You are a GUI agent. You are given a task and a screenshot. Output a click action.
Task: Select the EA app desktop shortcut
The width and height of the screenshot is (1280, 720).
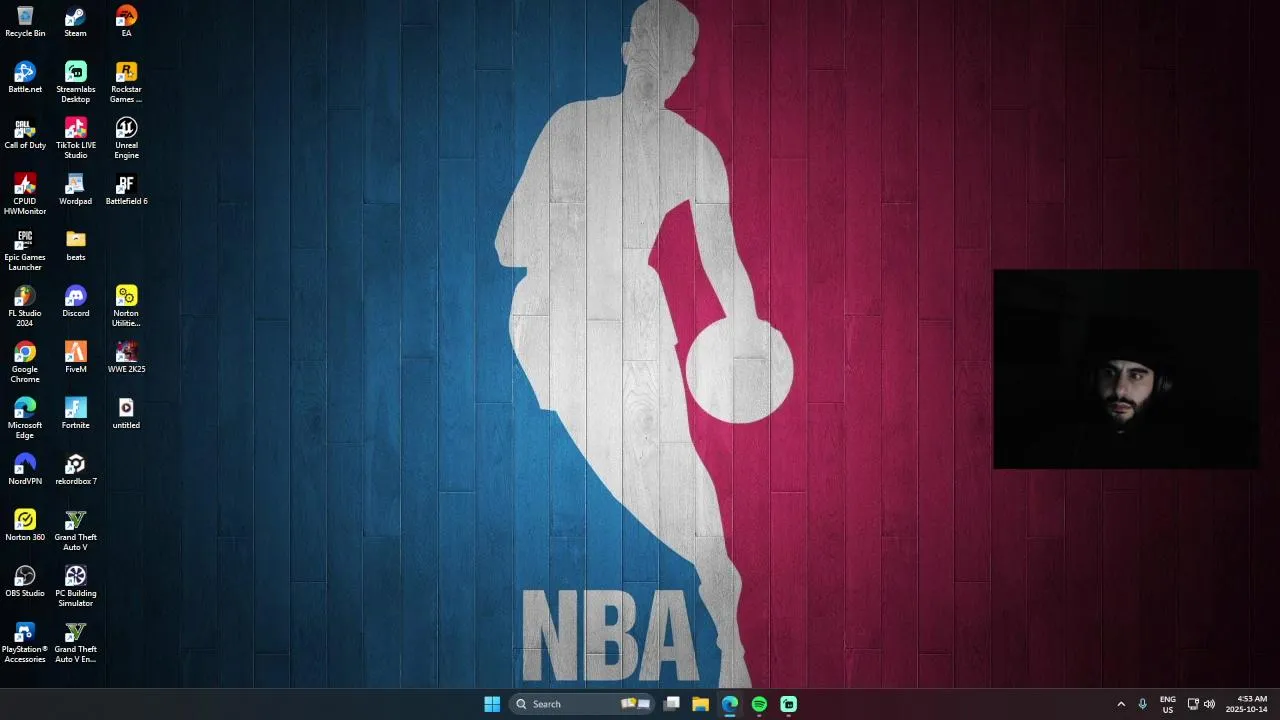click(126, 22)
